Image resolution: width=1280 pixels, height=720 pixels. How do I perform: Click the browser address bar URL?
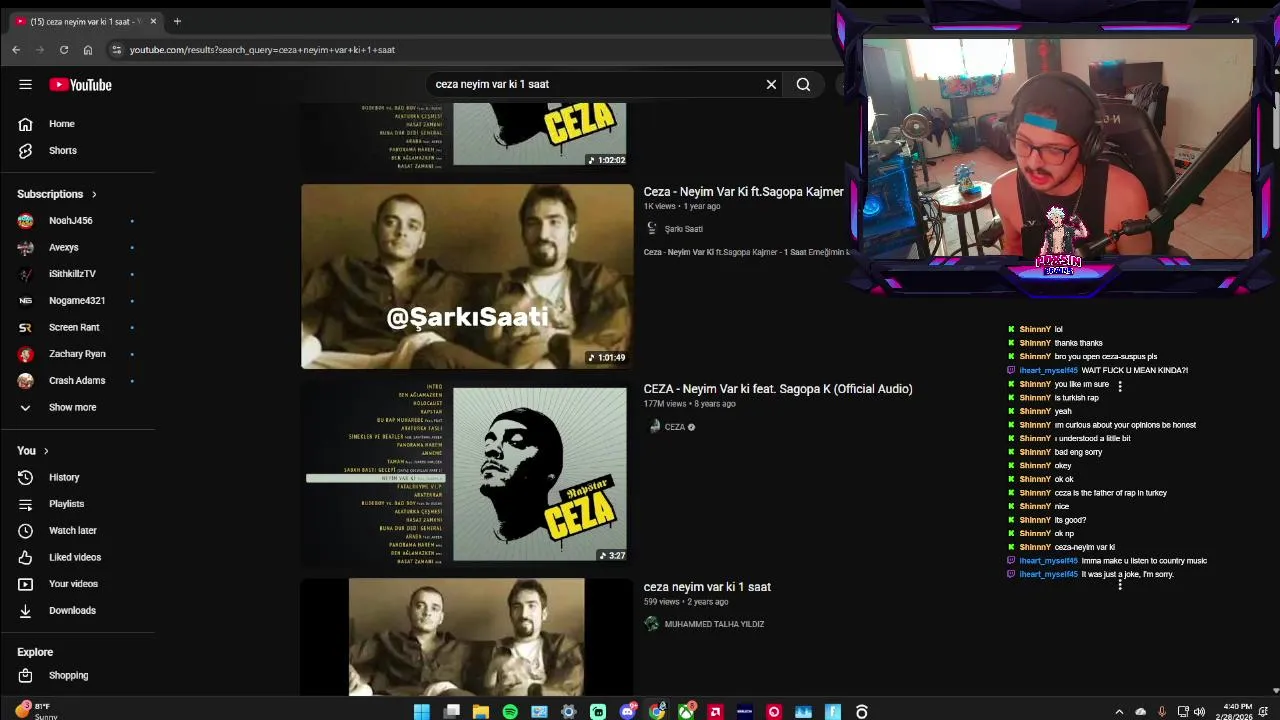click(262, 50)
